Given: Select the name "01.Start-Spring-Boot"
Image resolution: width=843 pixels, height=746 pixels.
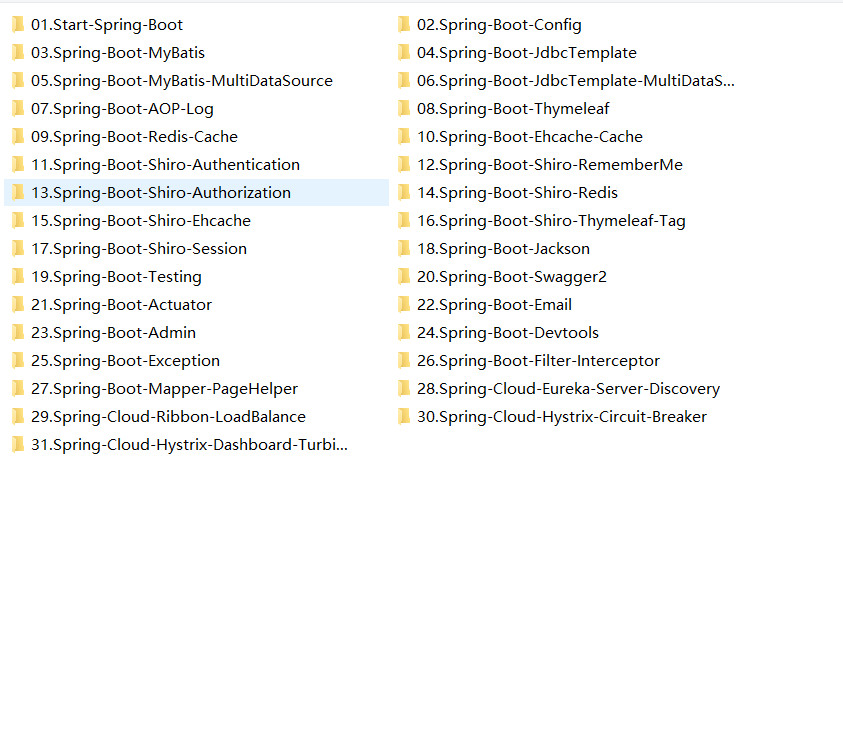Looking at the screenshot, I should (x=107, y=25).
